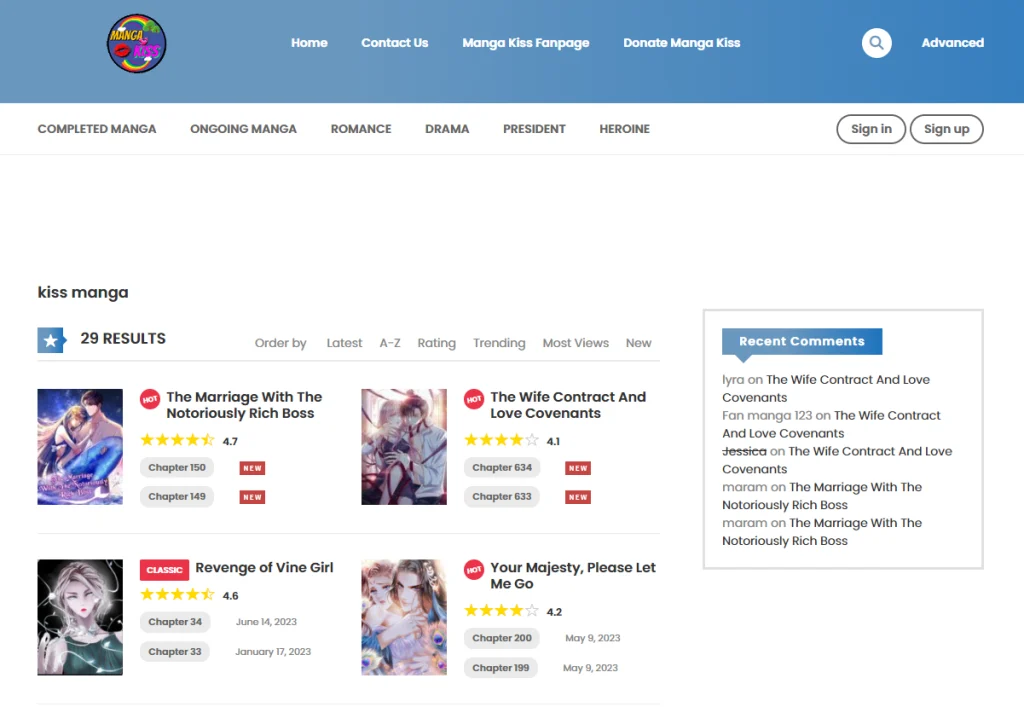Sort results by New
Image resolution: width=1024 pixels, height=707 pixels.
(x=639, y=343)
